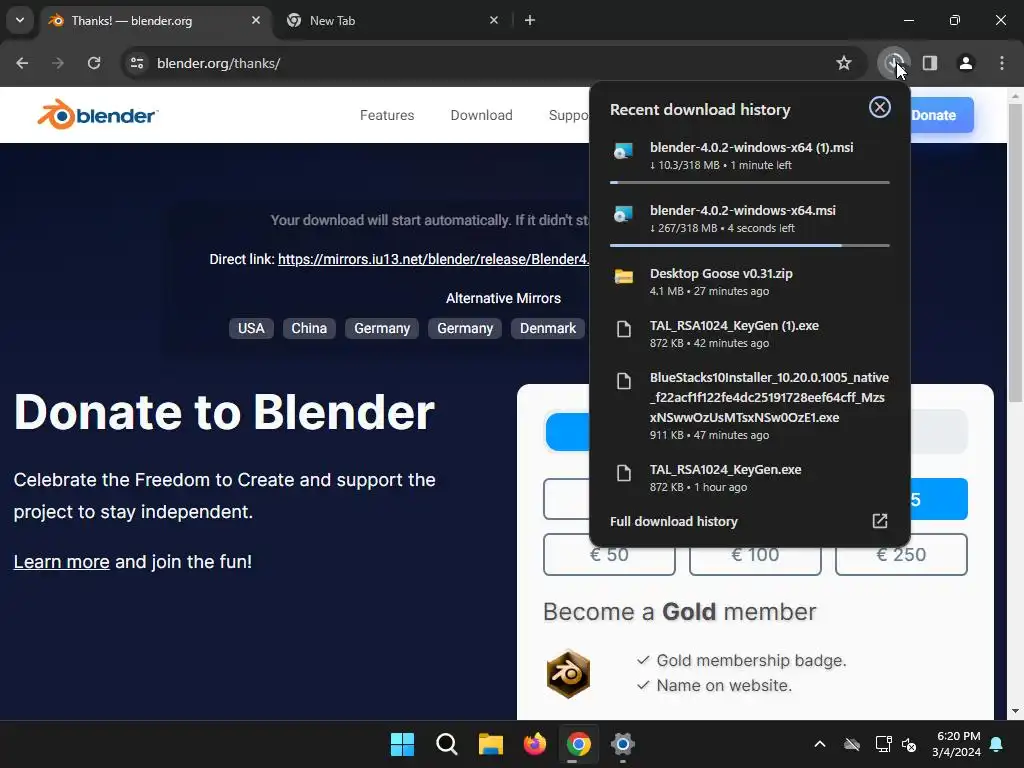Open Desktop Goose v0.31.zip download
1024x768 pixels.
pos(750,281)
